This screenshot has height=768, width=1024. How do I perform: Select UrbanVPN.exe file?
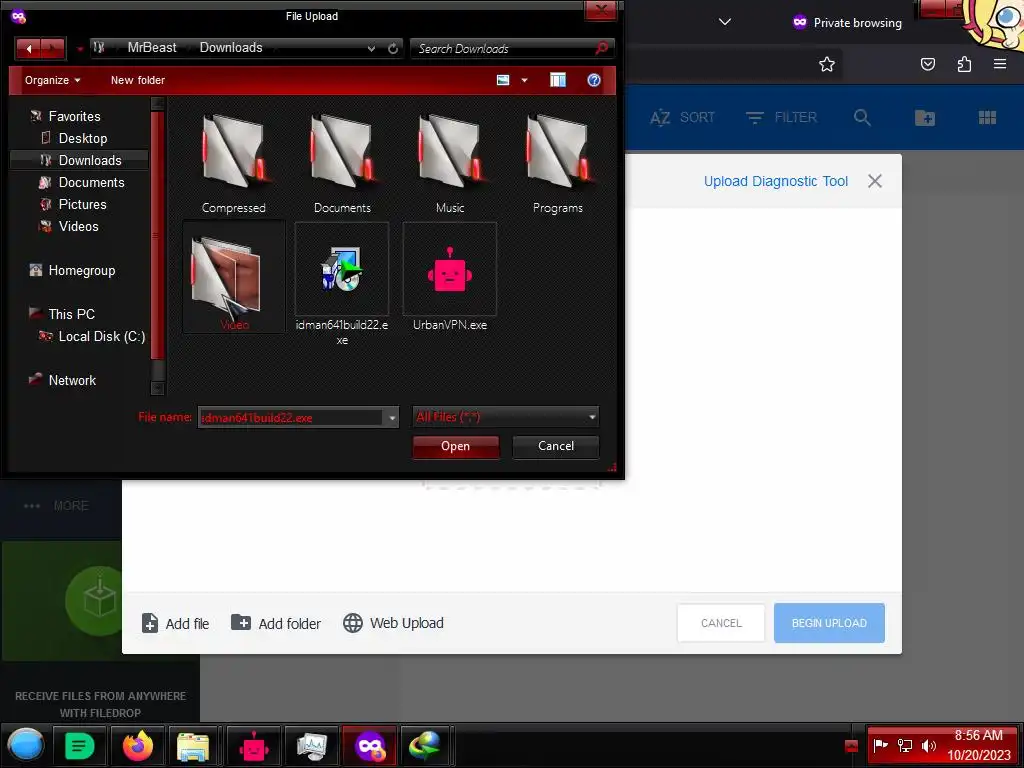450,278
